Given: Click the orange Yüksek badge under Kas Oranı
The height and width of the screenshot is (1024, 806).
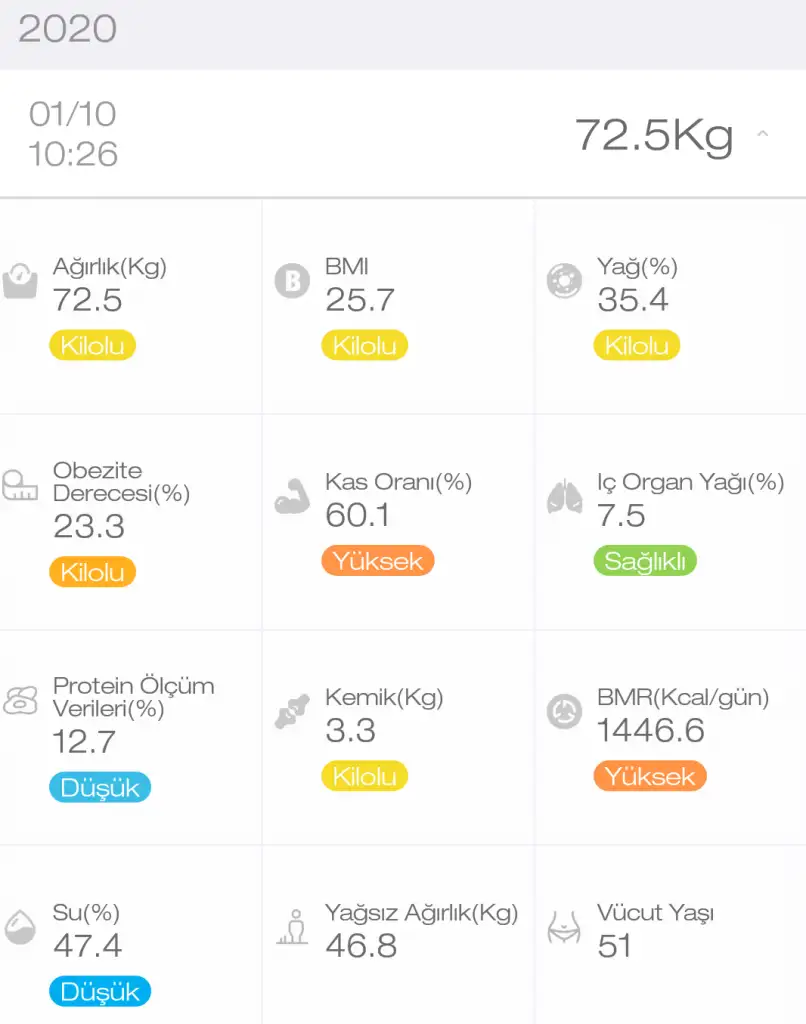Looking at the screenshot, I should point(378,561).
